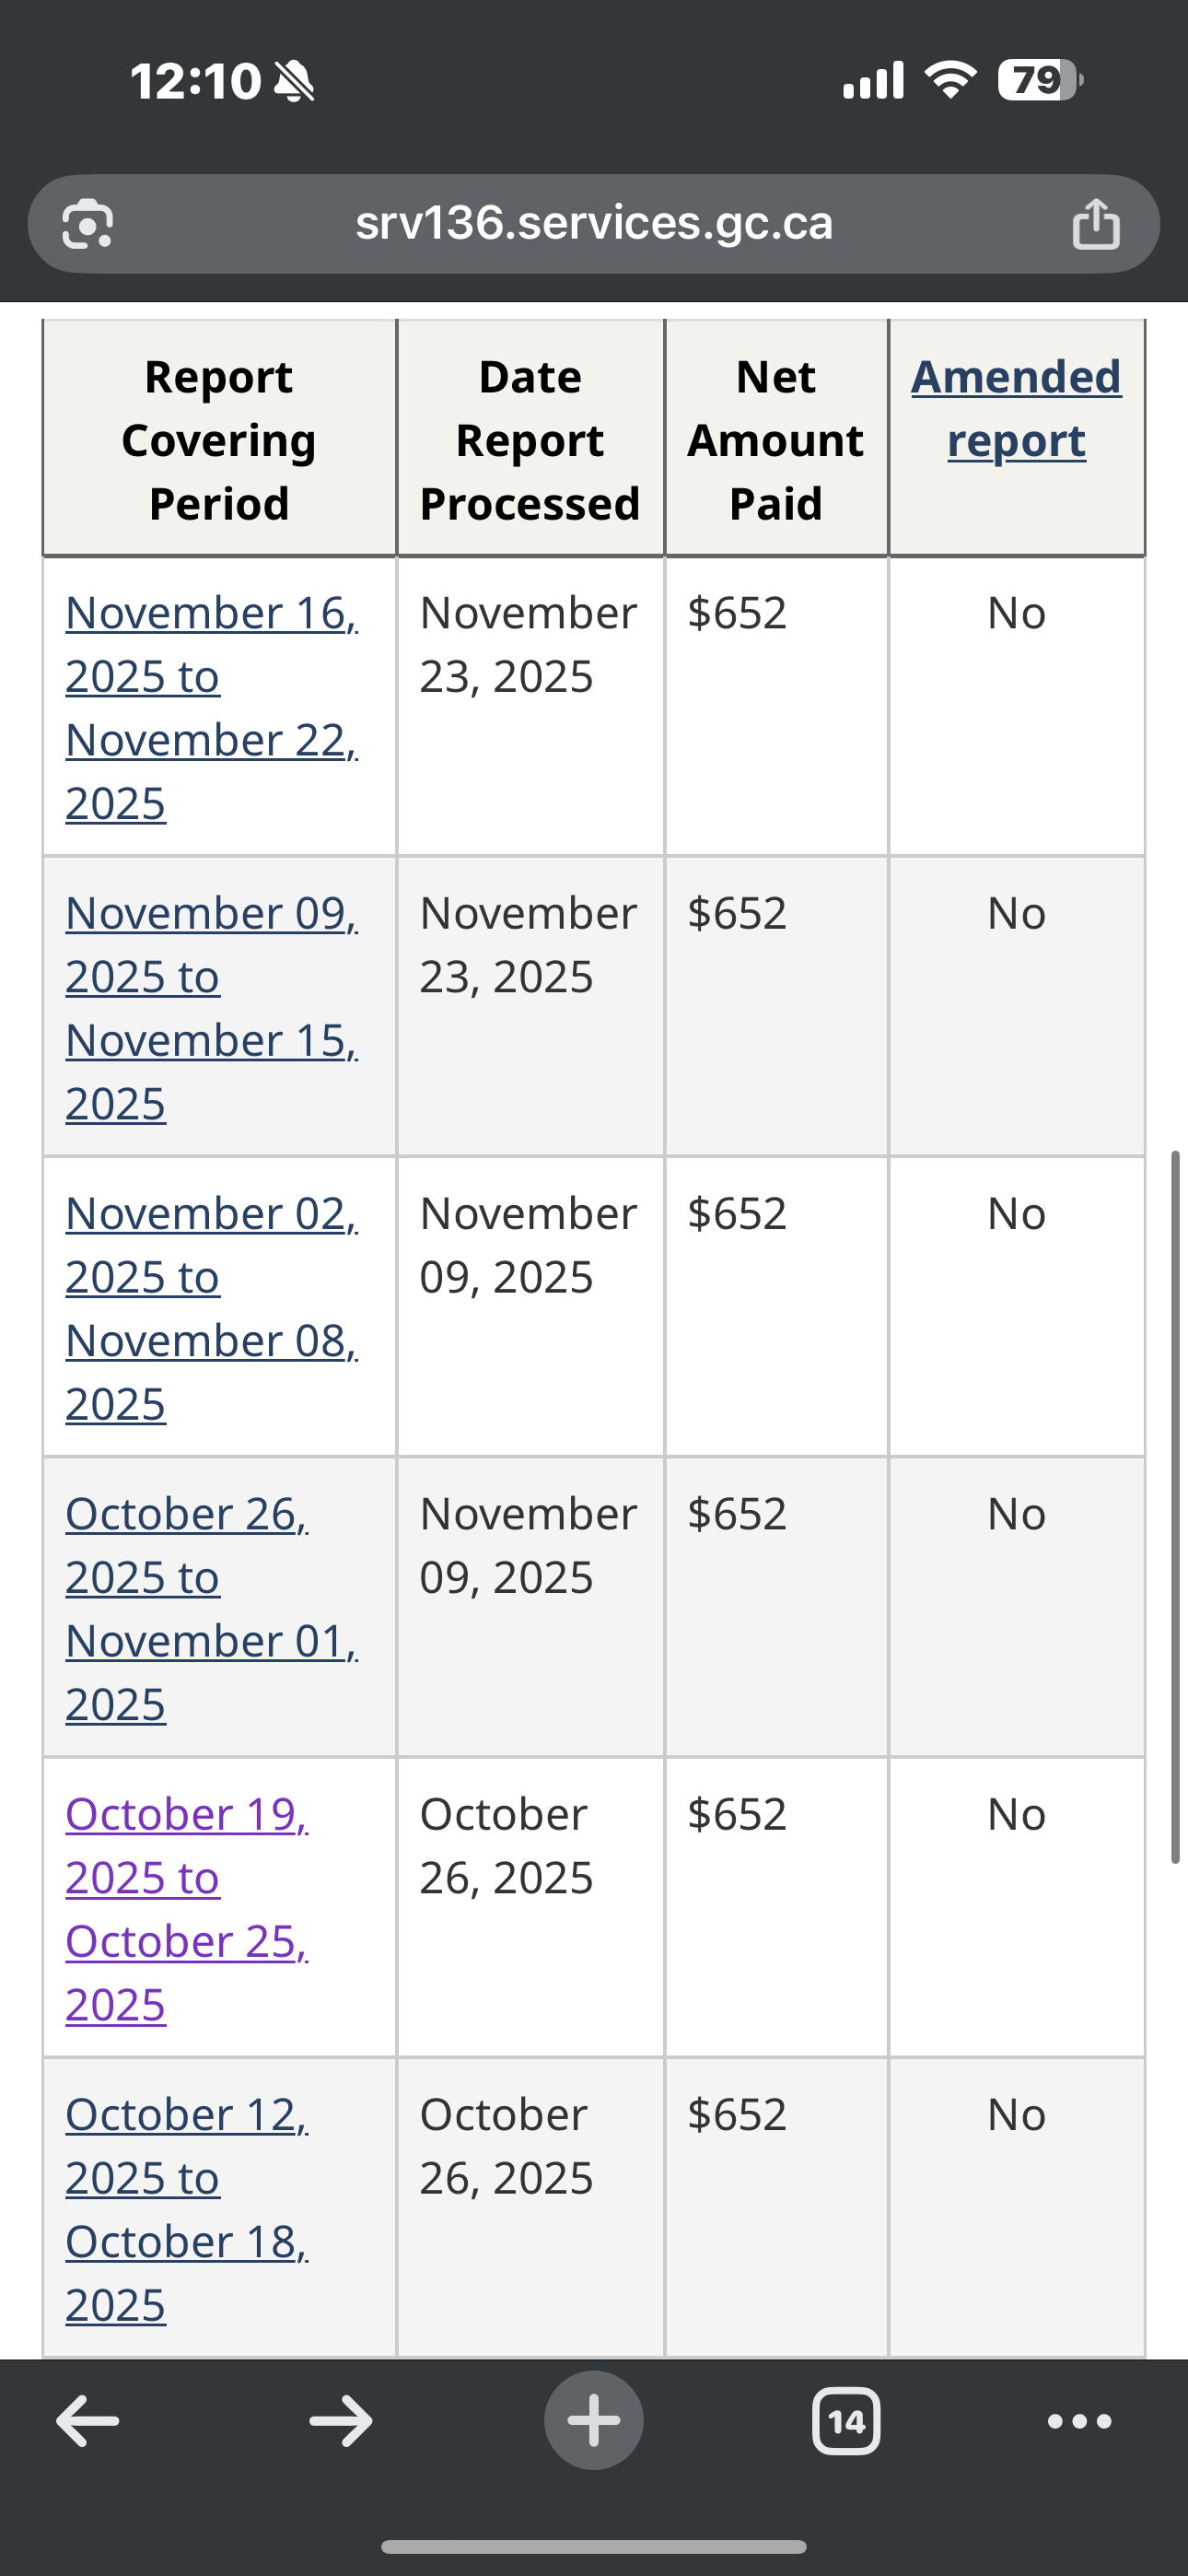Viewport: 1188px width, 2576px height.
Task: Go forward with the right arrow
Action: [341, 2421]
